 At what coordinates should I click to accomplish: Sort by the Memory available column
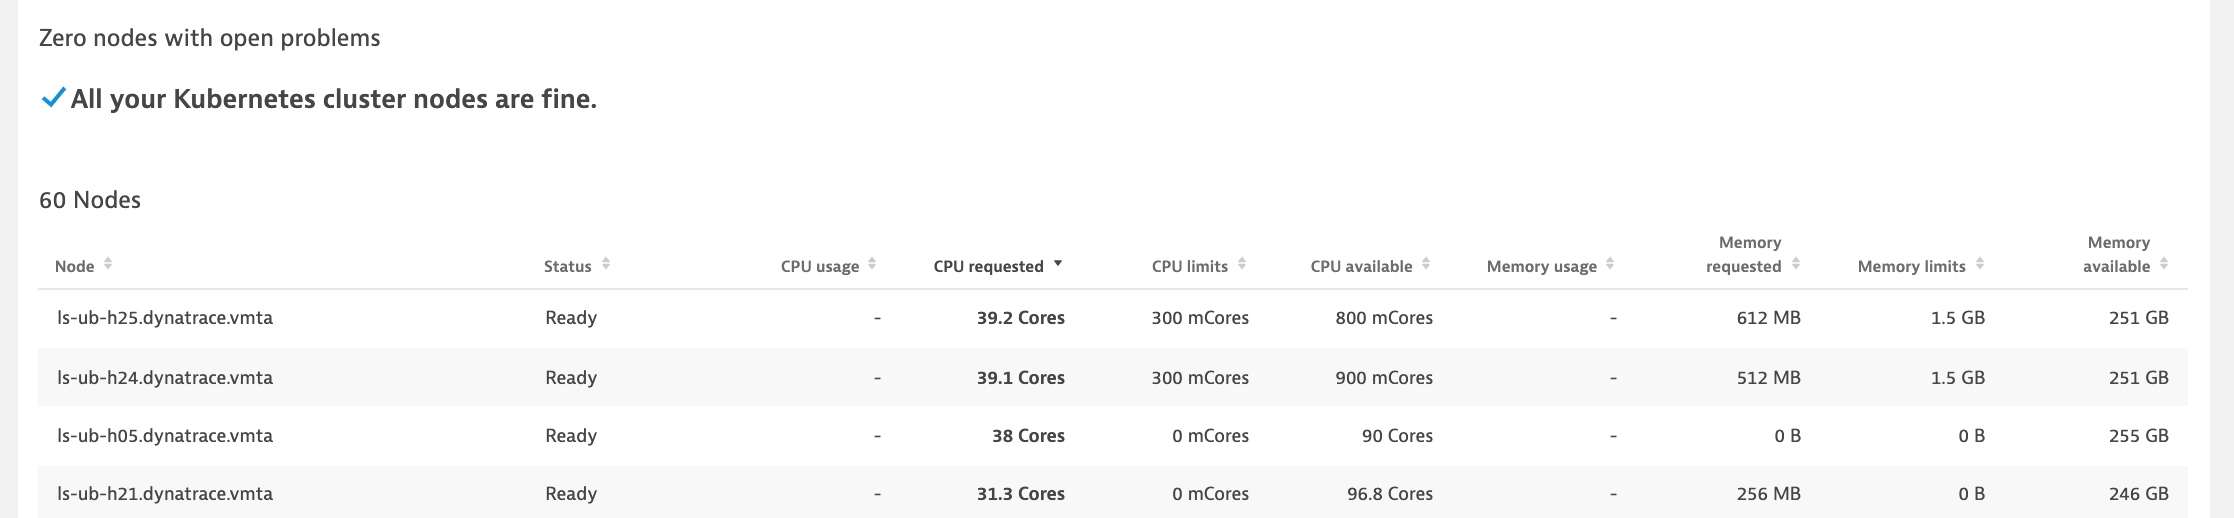2164,264
